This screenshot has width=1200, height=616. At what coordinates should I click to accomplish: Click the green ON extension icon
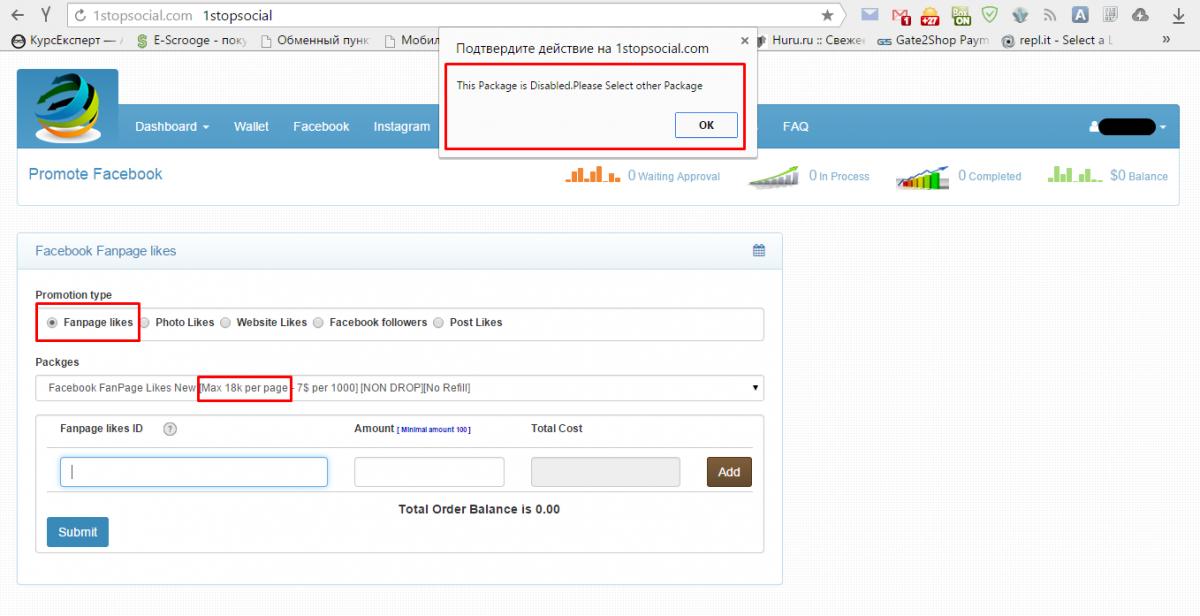(961, 15)
